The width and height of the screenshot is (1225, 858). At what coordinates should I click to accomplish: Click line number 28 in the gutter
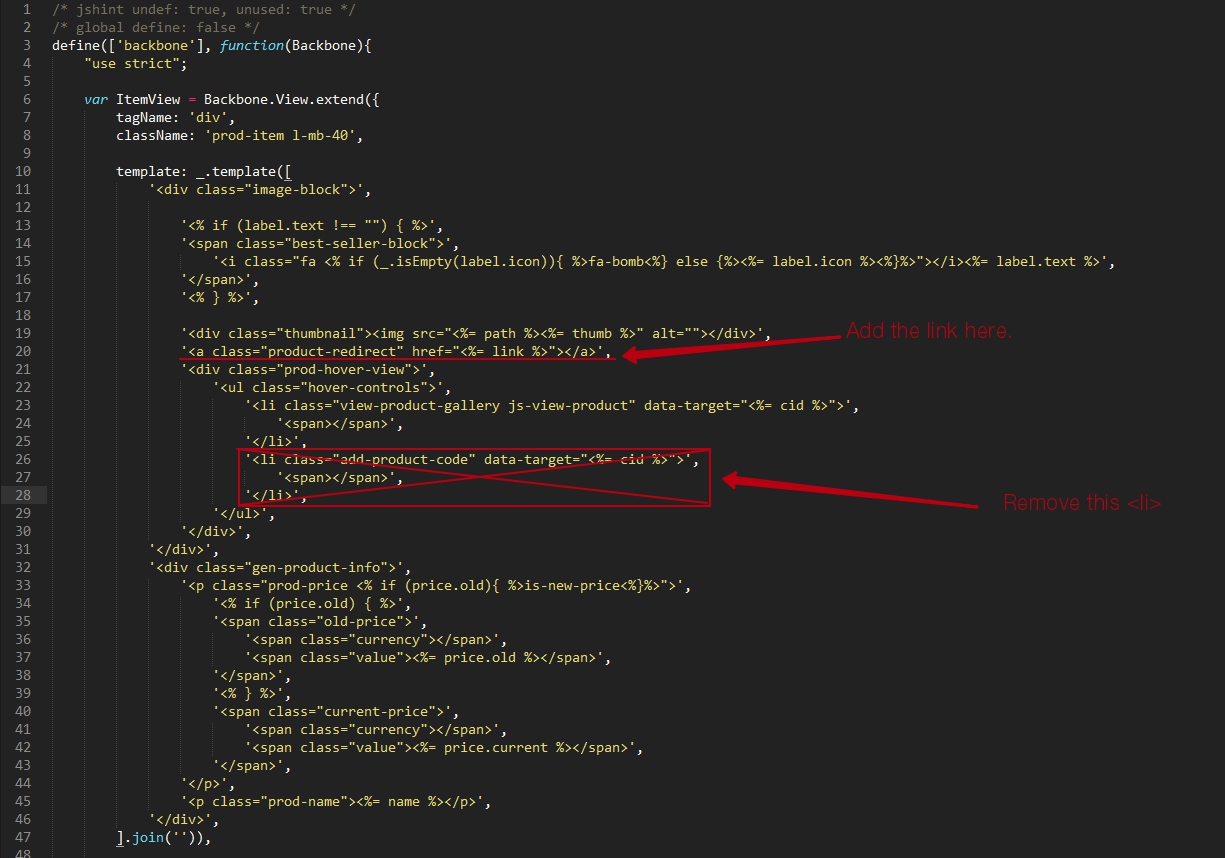pos(24,495)
